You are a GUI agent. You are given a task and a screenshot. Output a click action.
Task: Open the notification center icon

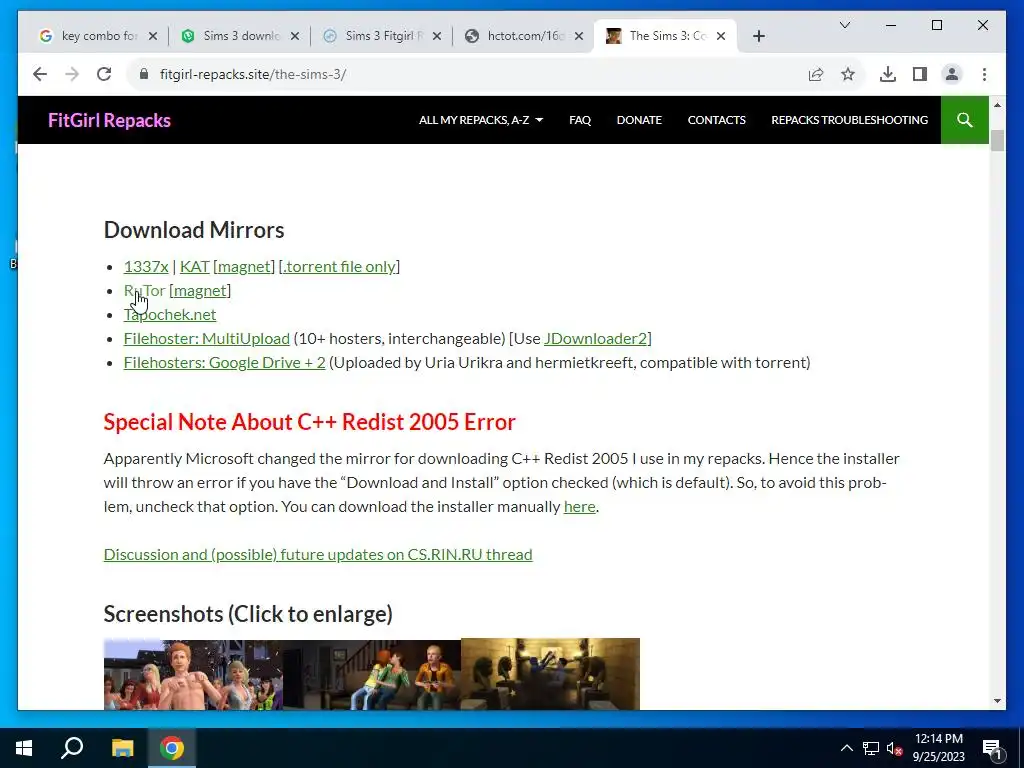point(992,748)
